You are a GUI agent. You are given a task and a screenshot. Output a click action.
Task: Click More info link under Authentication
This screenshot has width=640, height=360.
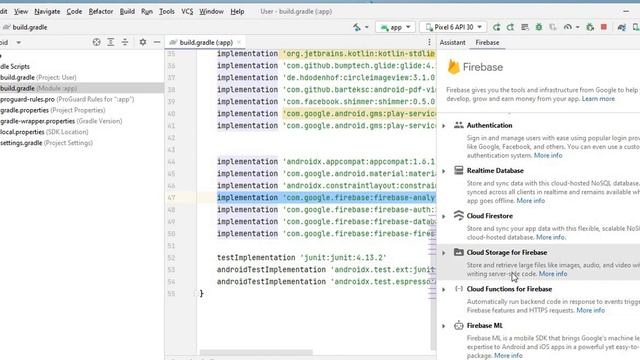[548, 156]
